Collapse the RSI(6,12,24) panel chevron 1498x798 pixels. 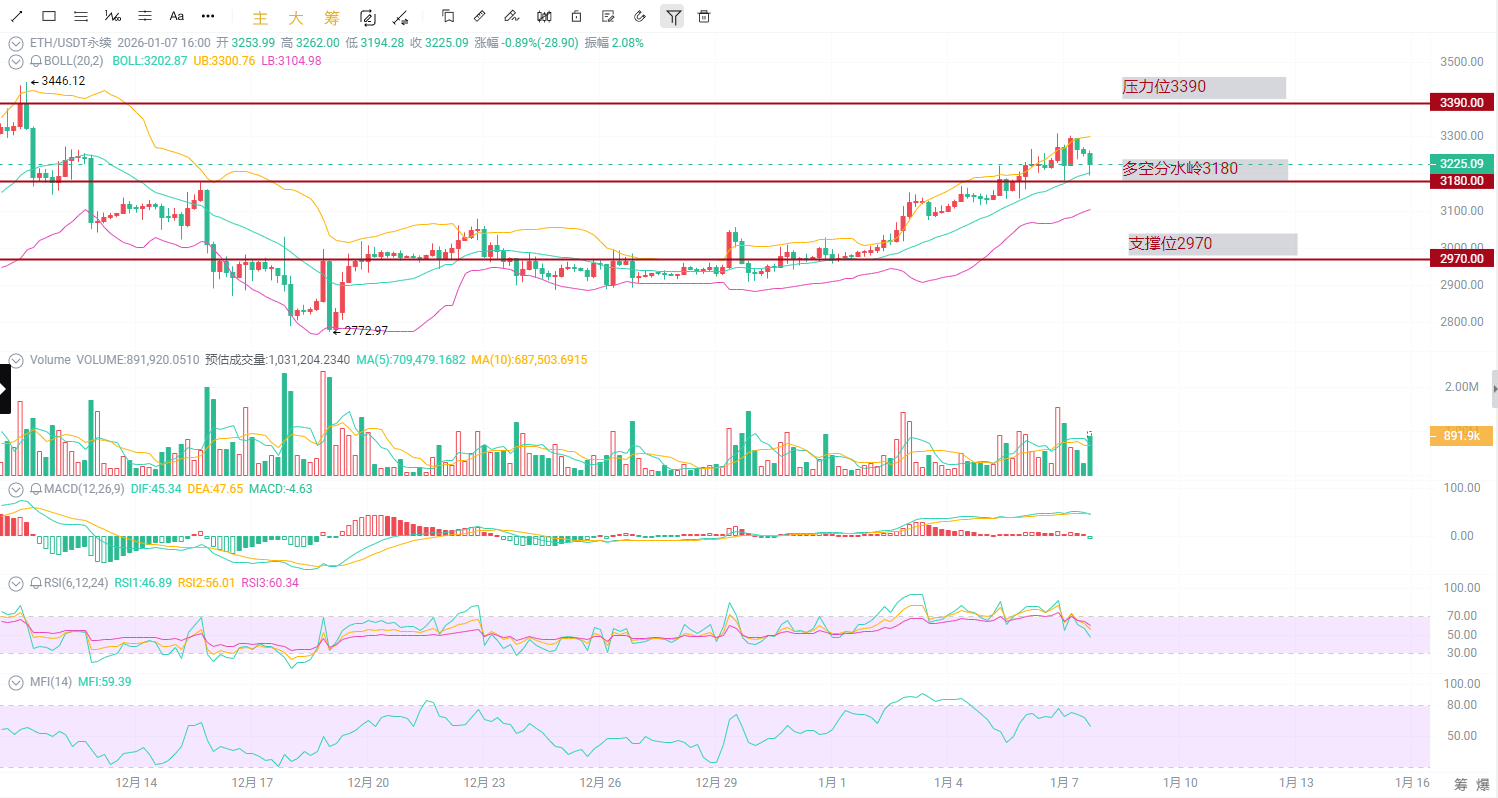16,582
